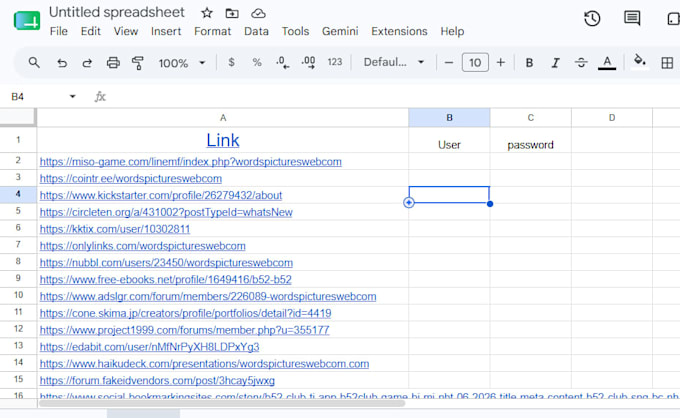Select column C header
This screenshot has height=418, width=680.
(x=530, y=118)
